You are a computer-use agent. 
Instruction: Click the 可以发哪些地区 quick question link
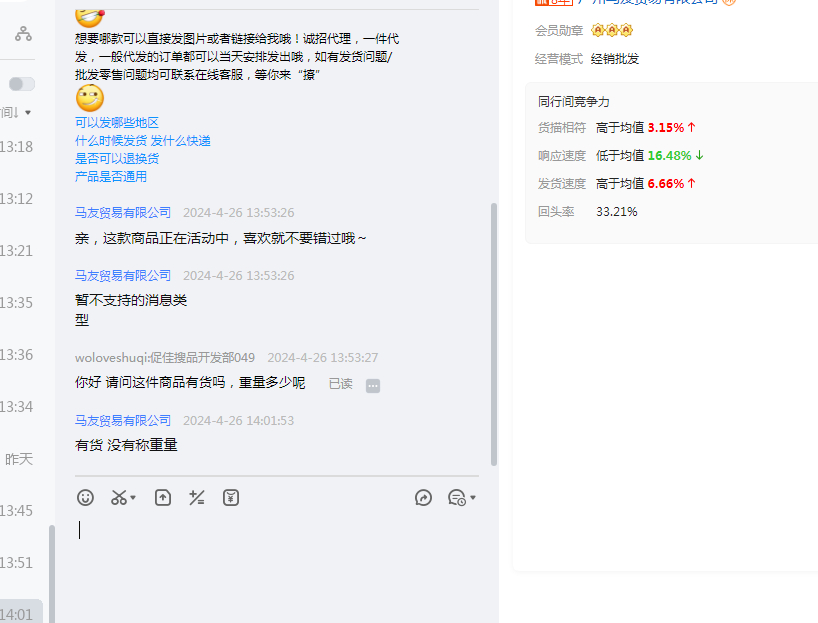pos(117,122)
